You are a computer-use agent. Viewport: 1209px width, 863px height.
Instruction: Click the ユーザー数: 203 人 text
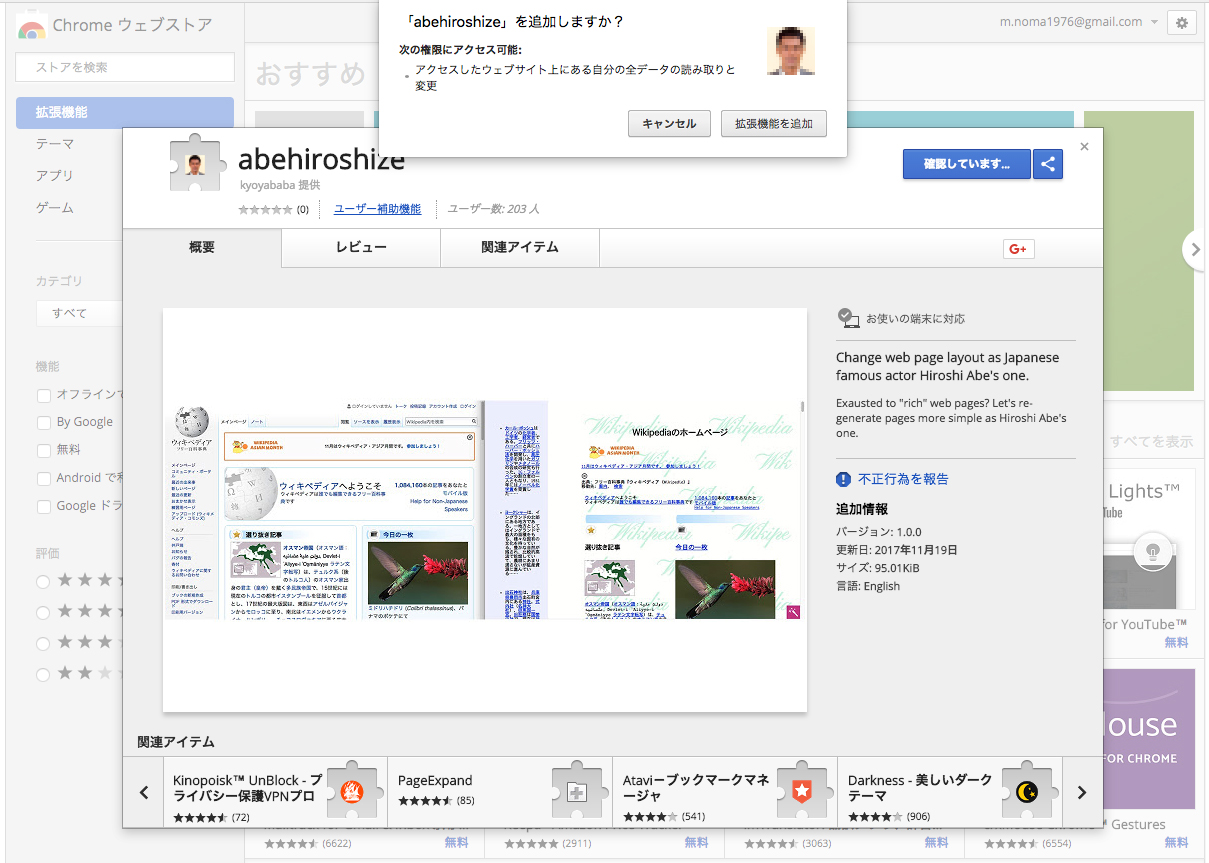tap(493, 209)
